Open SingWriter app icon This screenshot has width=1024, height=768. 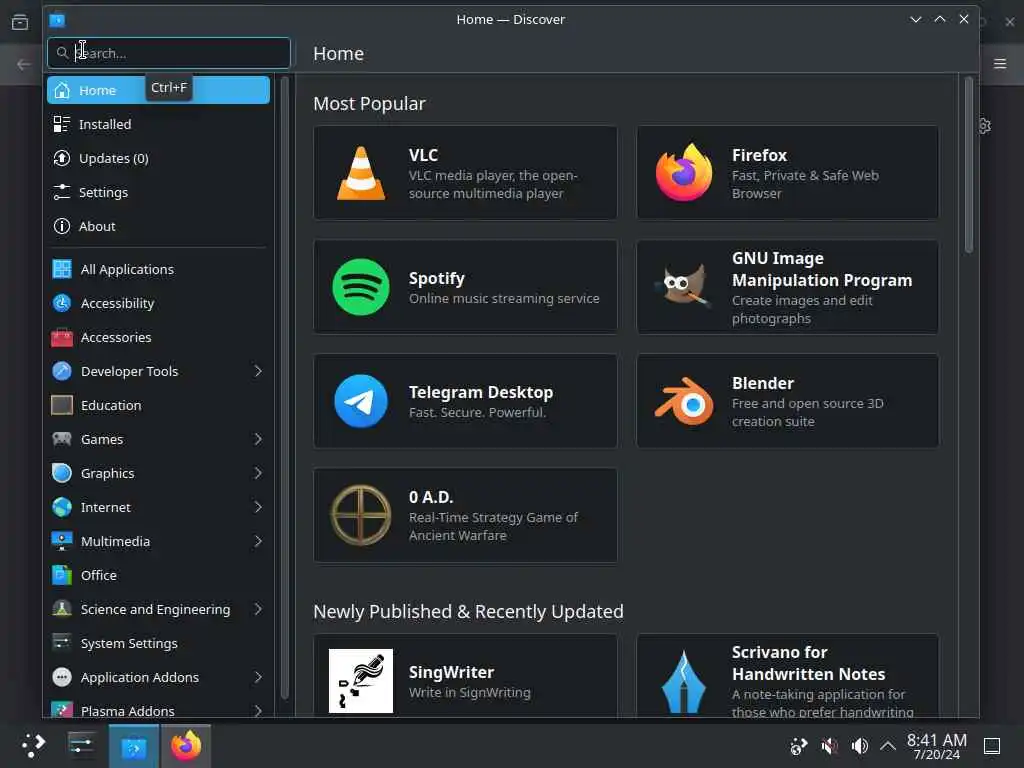(x=360, y=680)
